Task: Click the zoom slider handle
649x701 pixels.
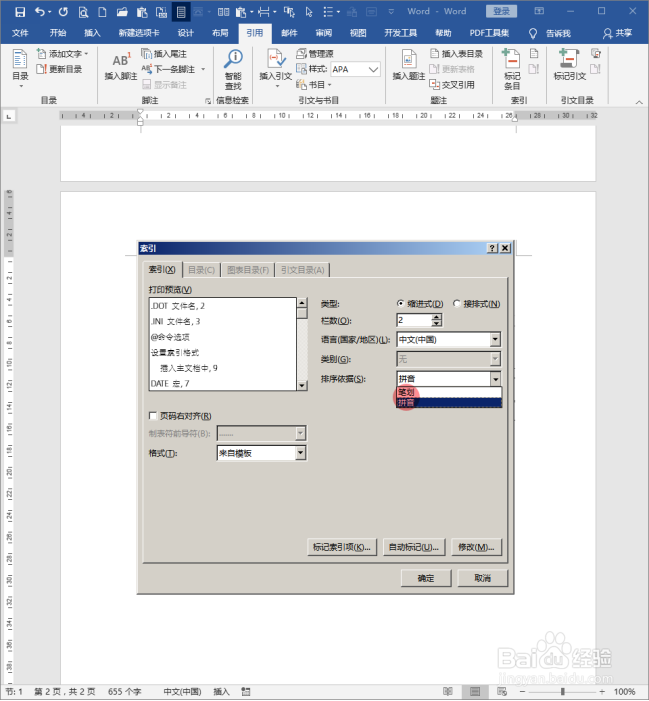Action: pos(562,692)
